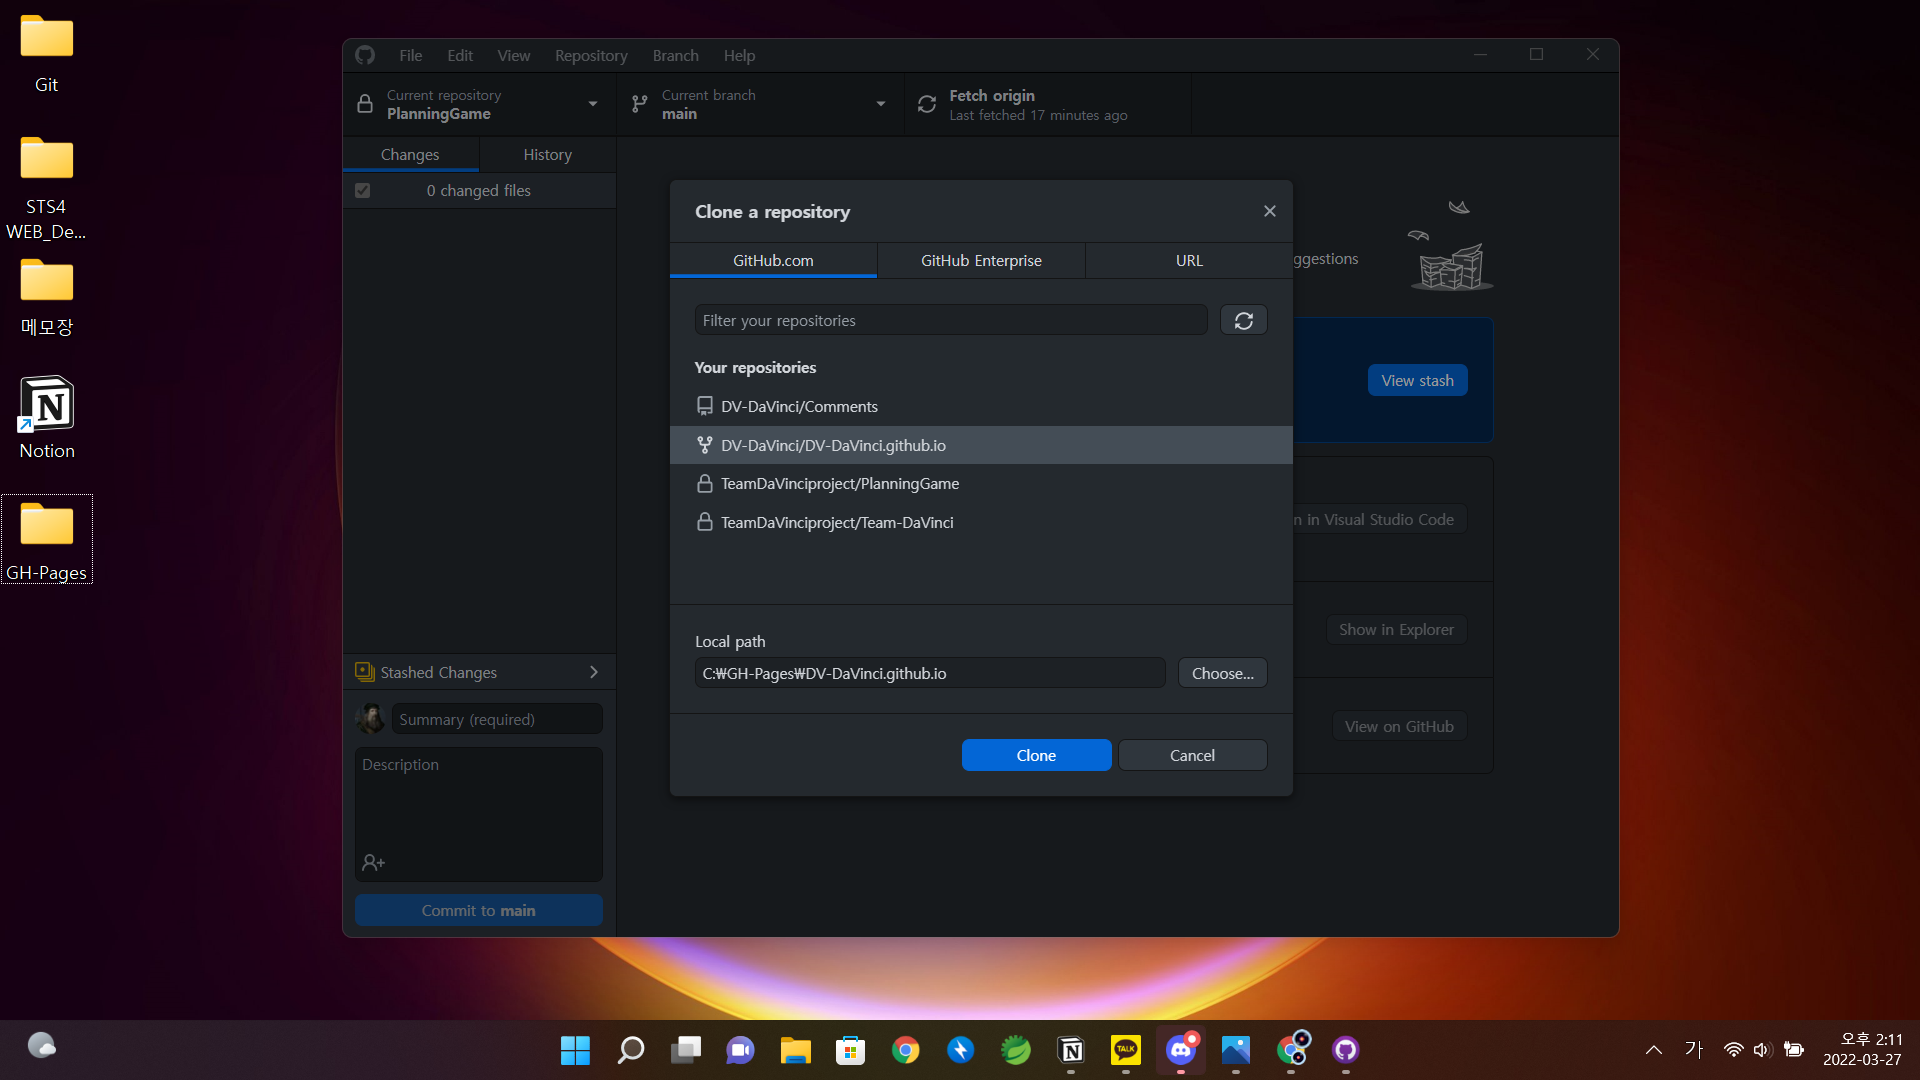
Task: Open KakaoTalk from the taskbar
Action: click(1125, 1049)
